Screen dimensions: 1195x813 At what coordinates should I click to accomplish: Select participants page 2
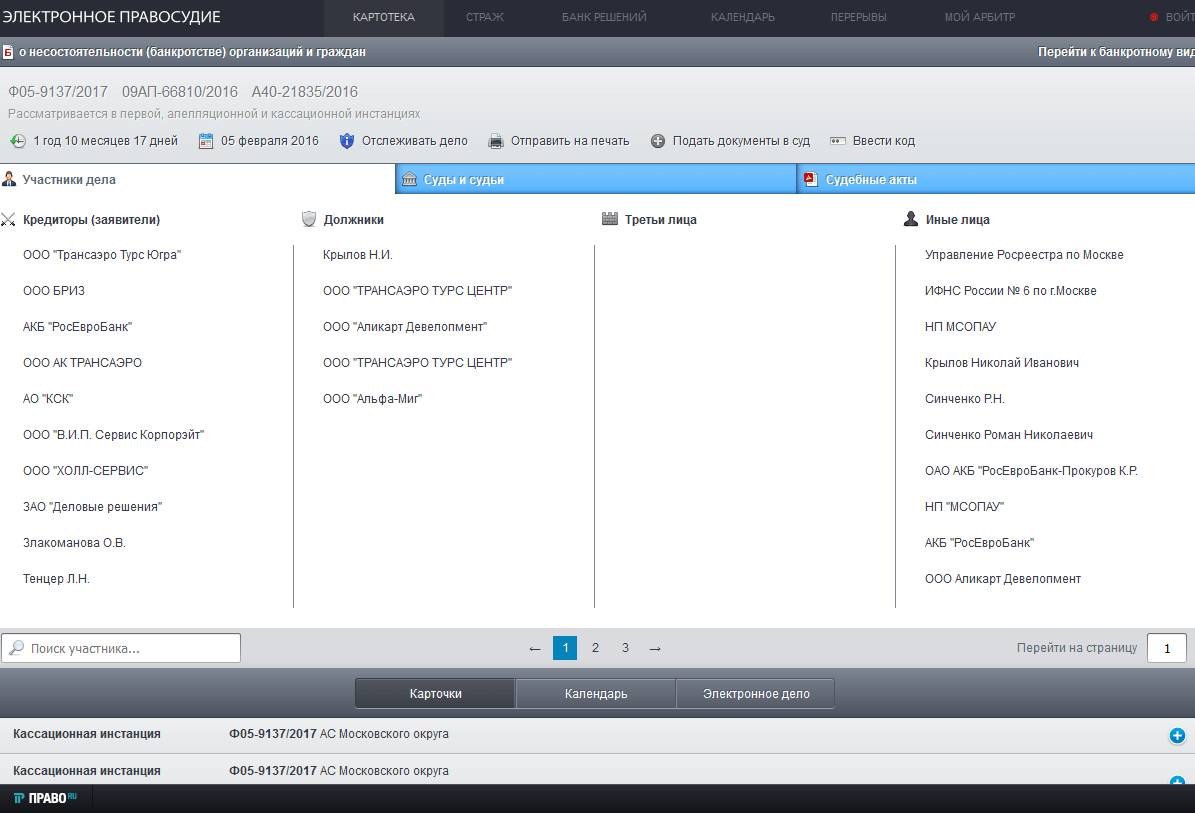[595, 648]
